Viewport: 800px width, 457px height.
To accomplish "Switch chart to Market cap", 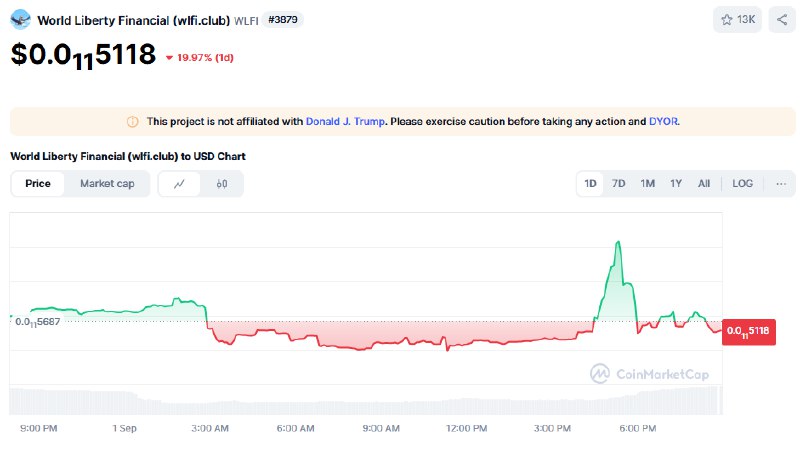I will [107, 184].
